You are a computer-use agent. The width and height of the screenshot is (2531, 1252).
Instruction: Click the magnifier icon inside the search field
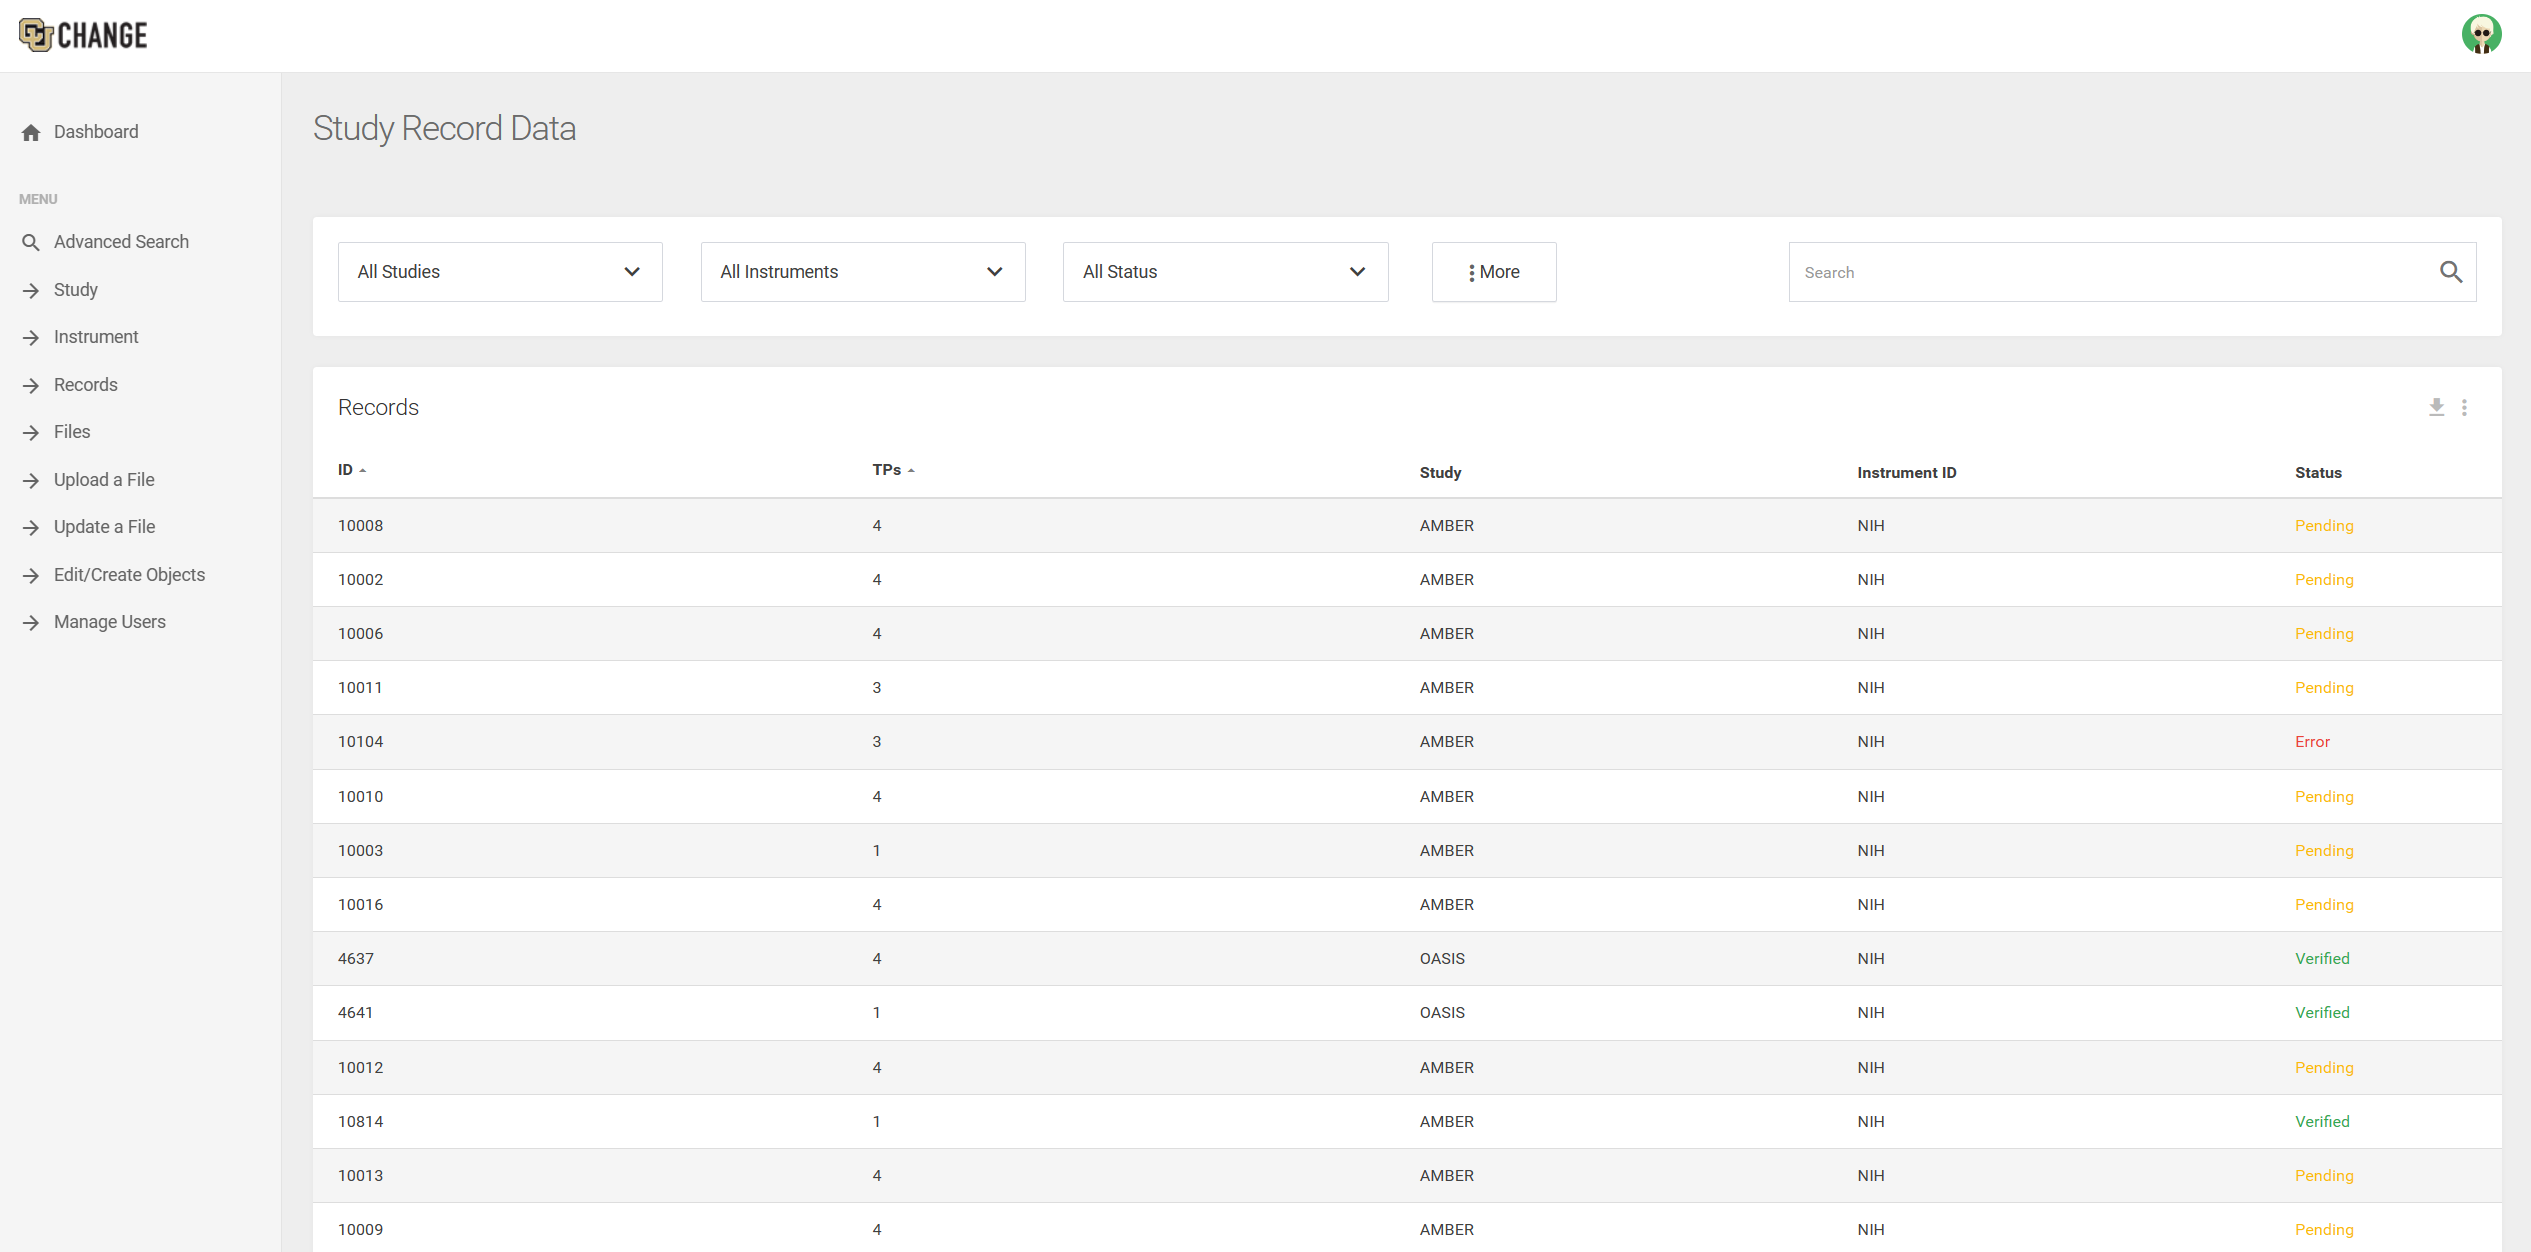coord(2452,271)
